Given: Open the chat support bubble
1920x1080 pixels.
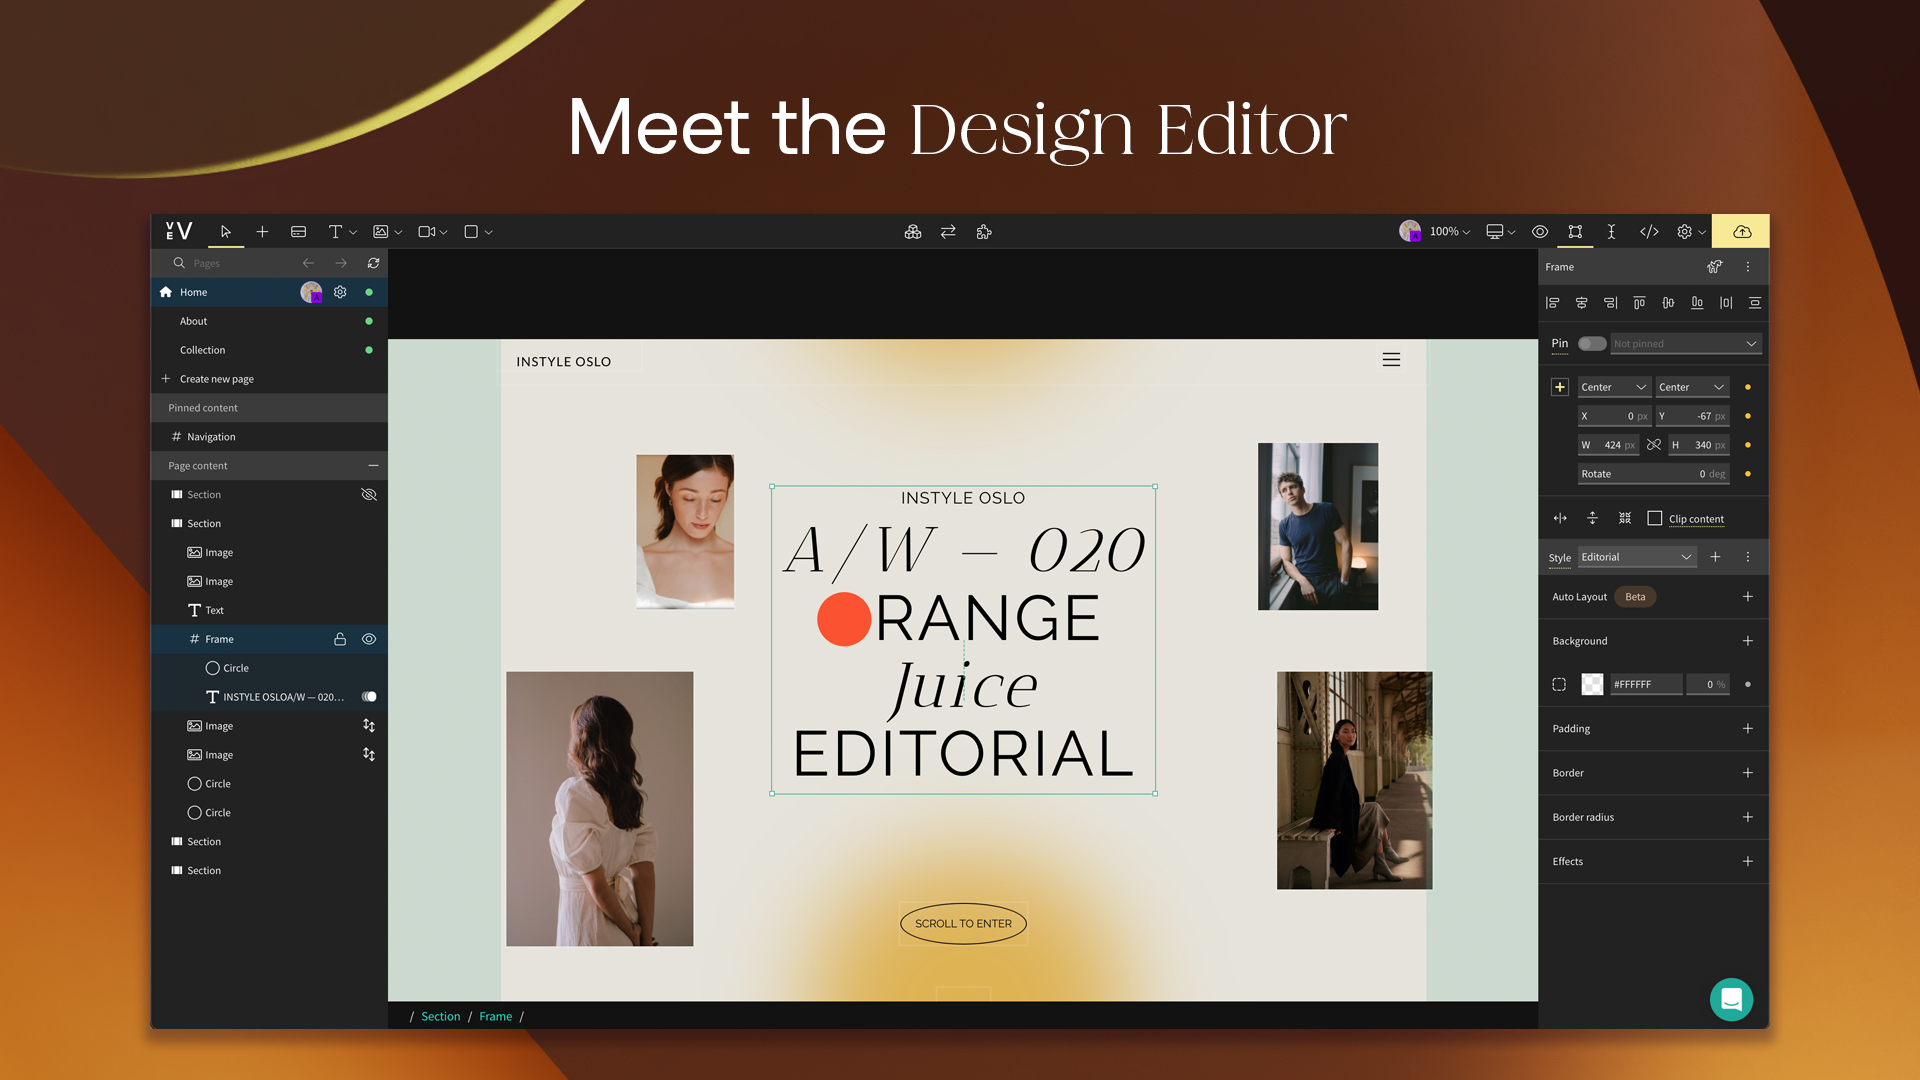Looking at the screenshot, I should [x=1731, y=998].
